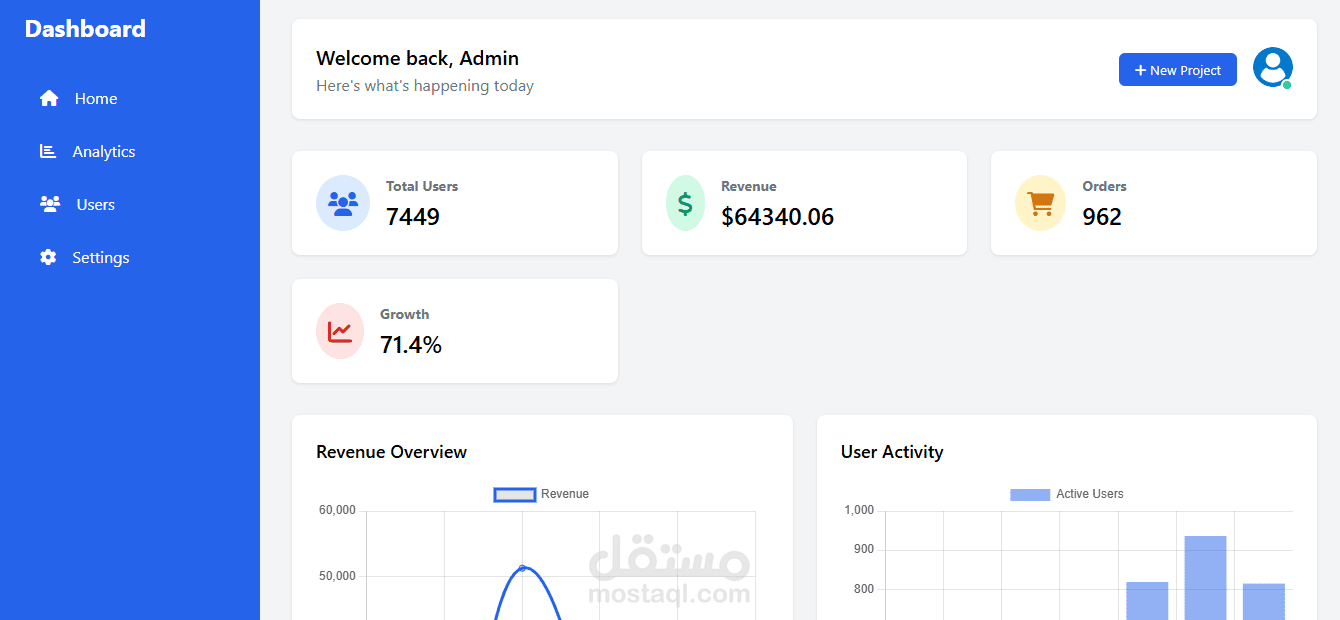
Task: Click the Dashboard title link
Action: click(85, 28)
